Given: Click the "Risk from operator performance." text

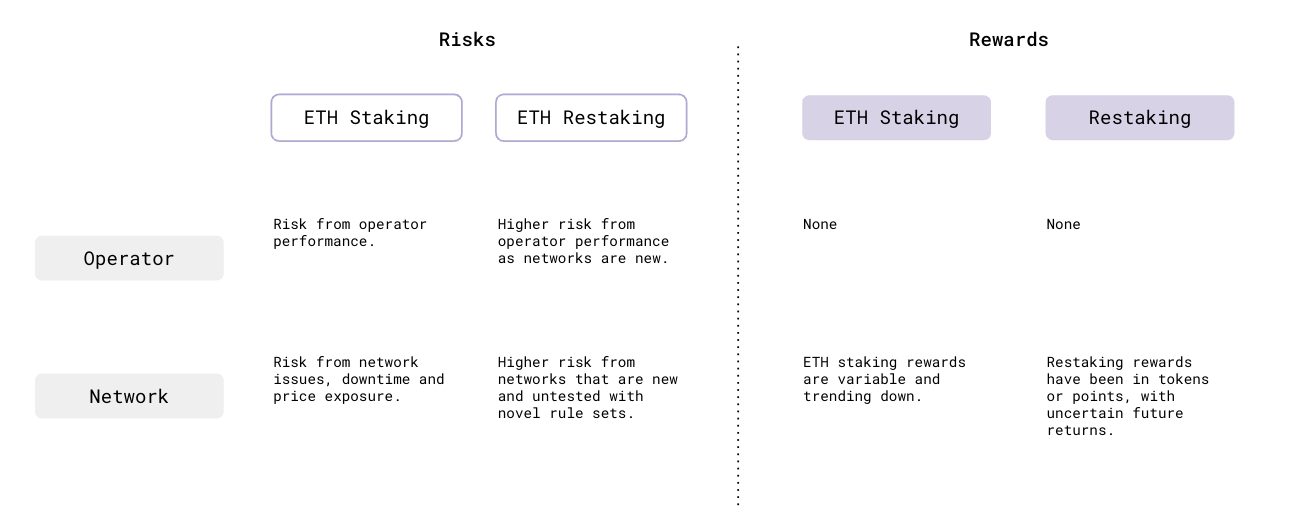Looking at the screenshot, I should tap(350, 232).
